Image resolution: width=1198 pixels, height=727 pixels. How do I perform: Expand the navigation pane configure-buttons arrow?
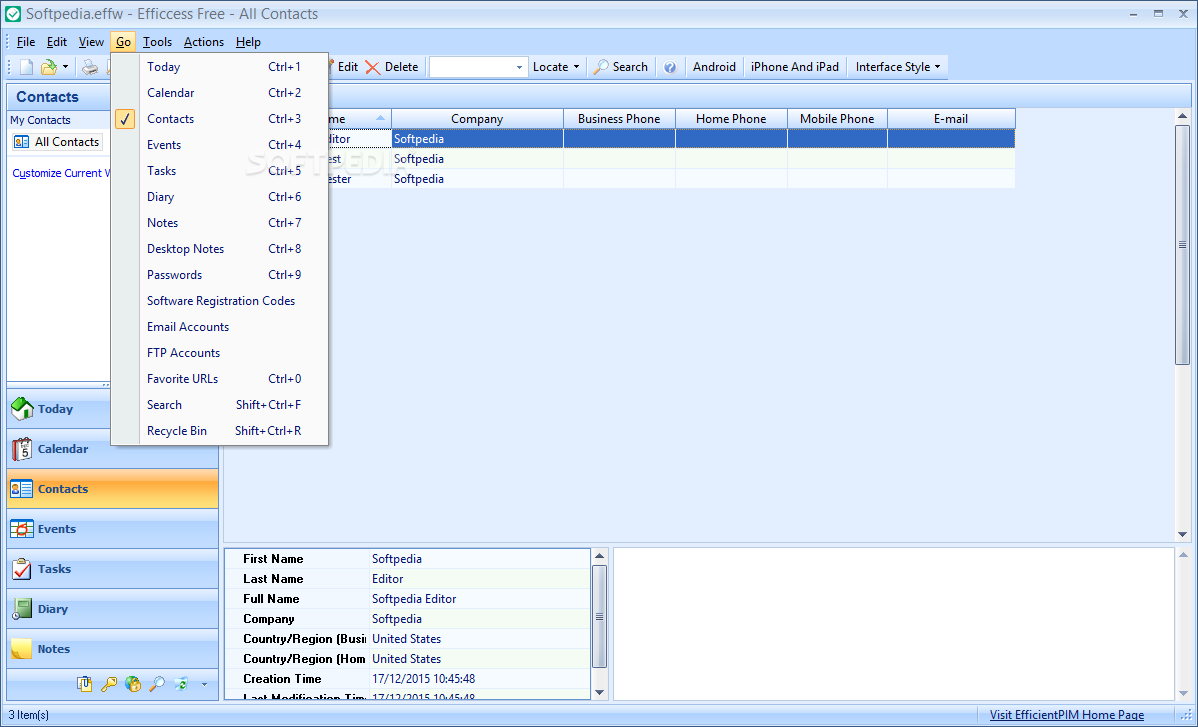click(204, 684)
